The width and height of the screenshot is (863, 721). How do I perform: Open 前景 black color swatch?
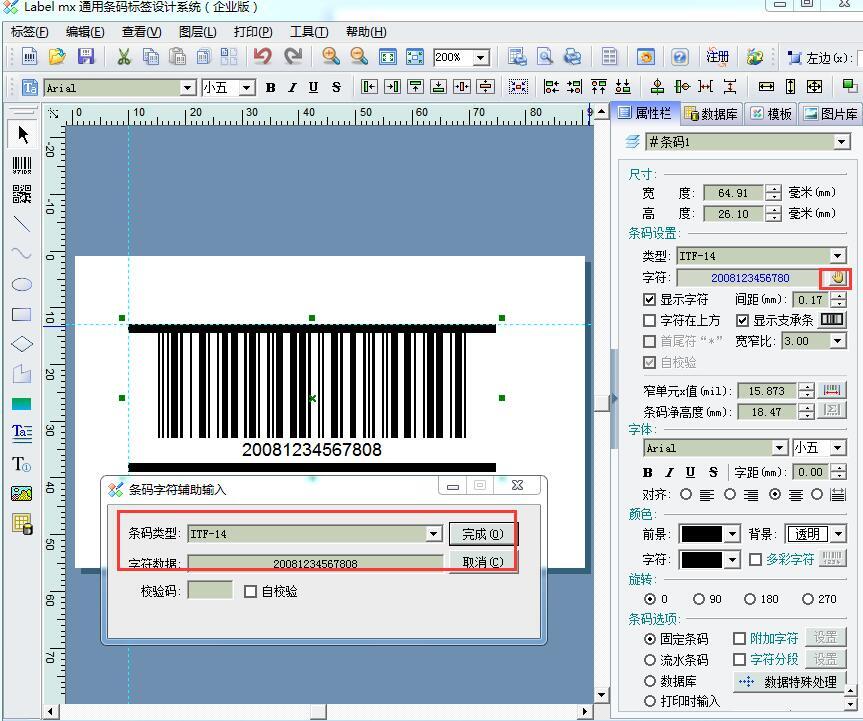(701, 534)
